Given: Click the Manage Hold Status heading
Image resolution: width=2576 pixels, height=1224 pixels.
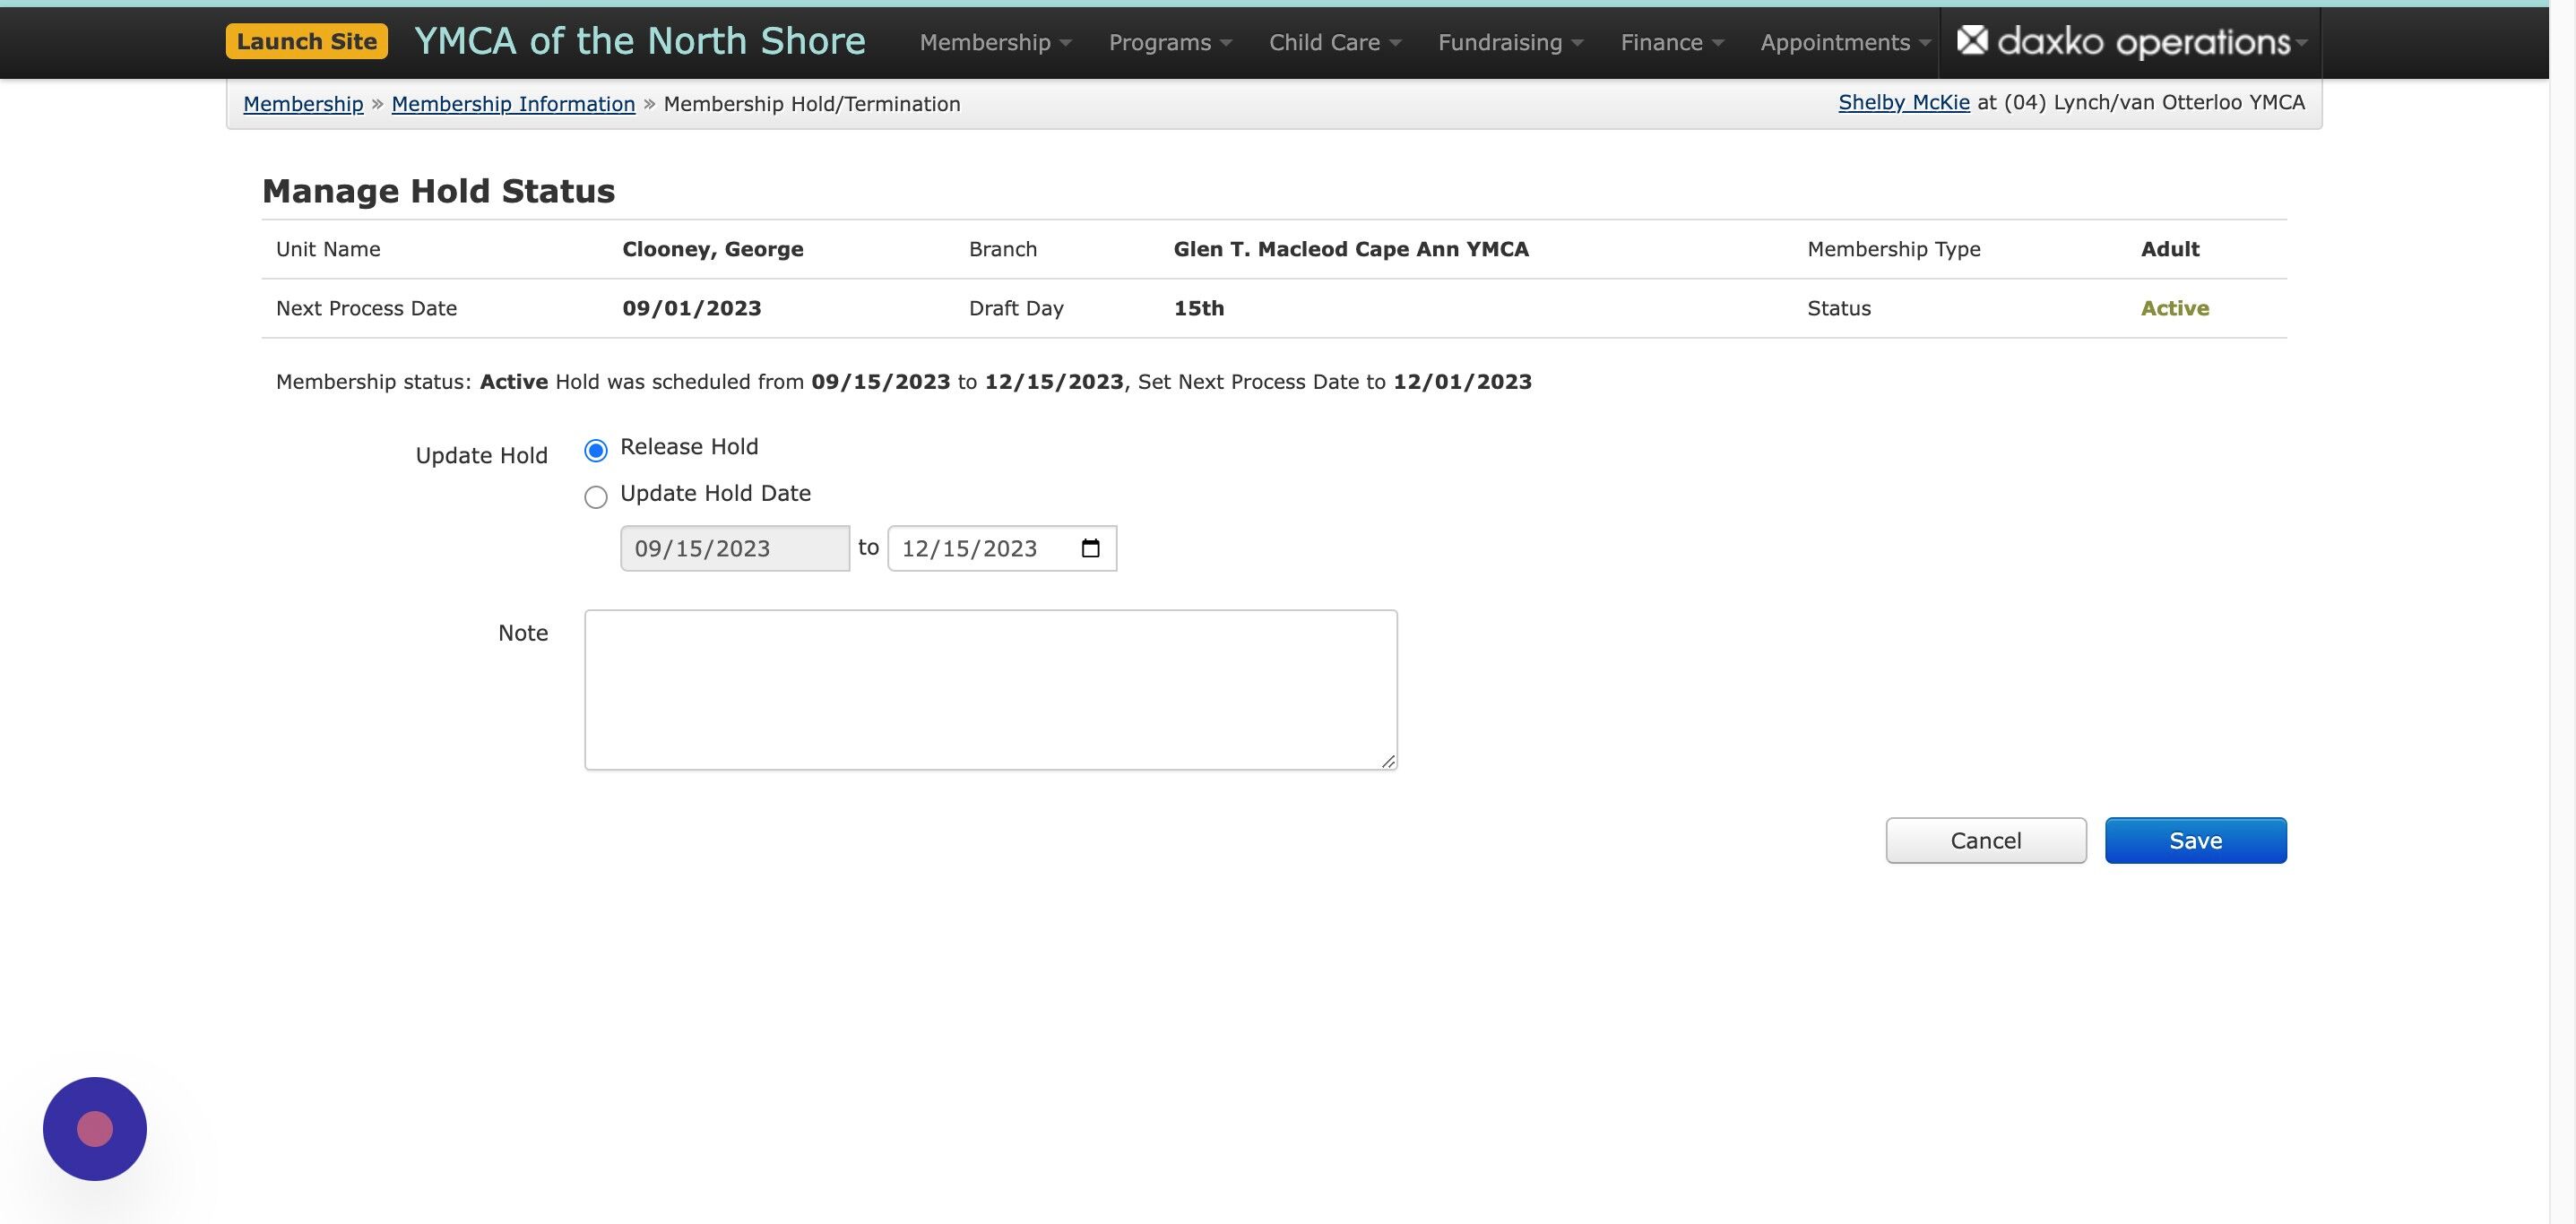Looking at the screenshot, I should point(438,191).
